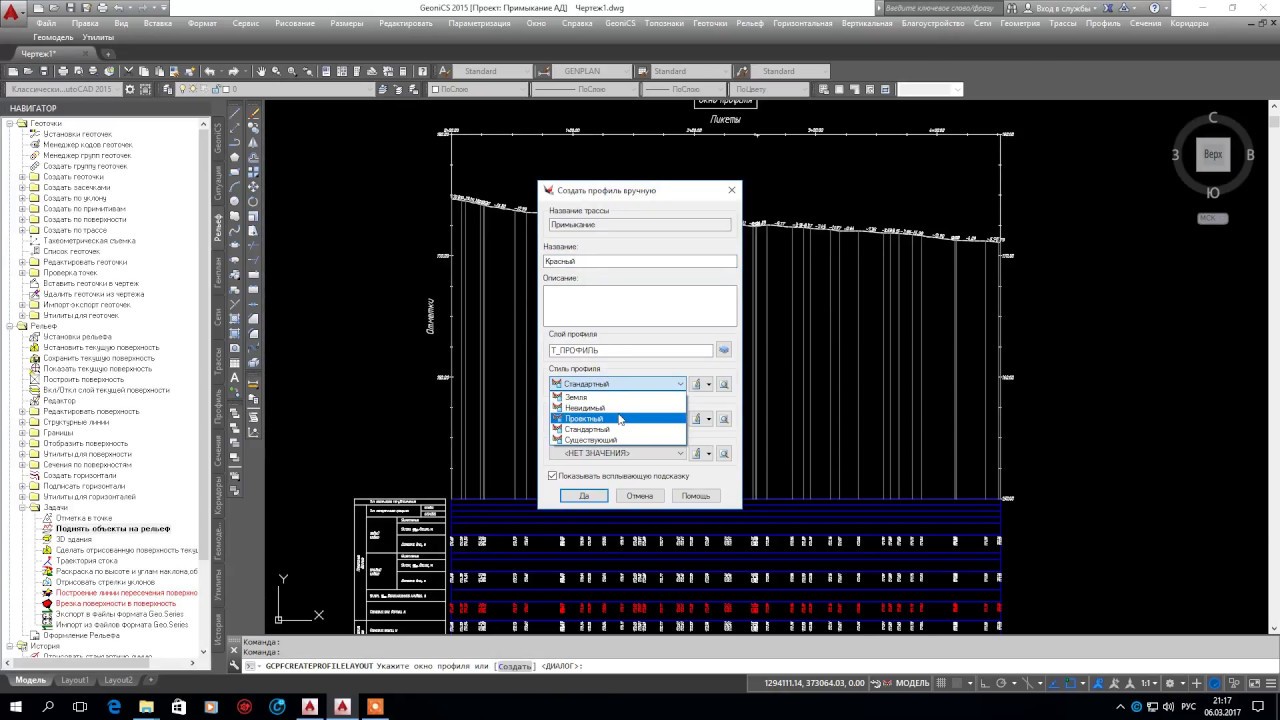1280x720 pixels.
Task: Click style pick magnifier icon next to Стандартный
Action: click(725, 384)
